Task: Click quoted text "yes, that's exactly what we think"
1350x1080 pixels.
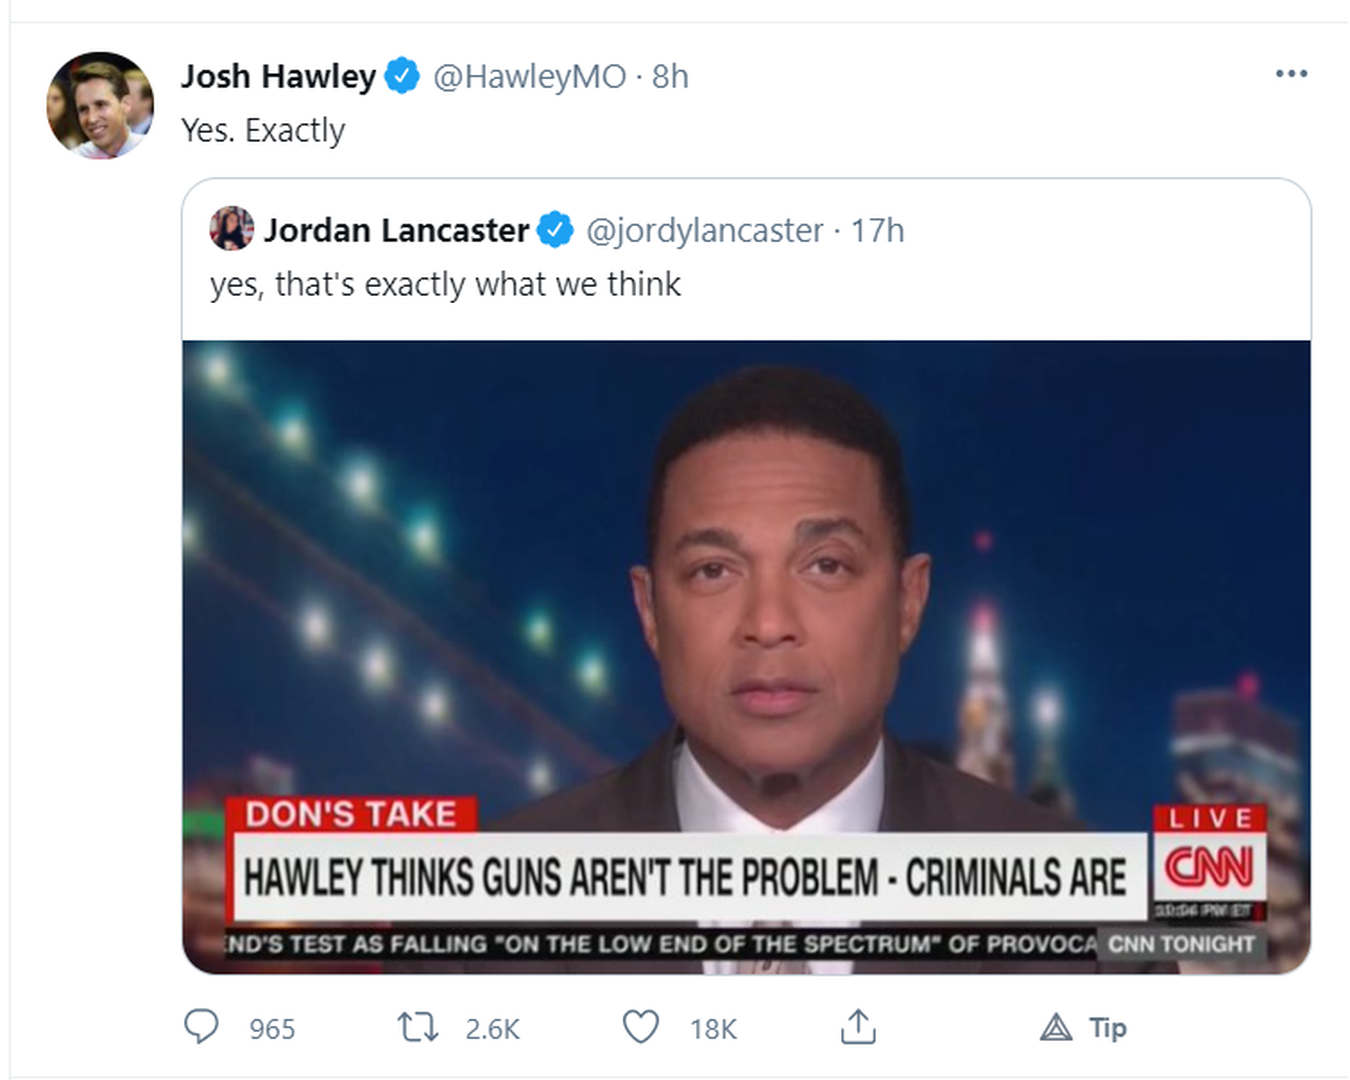Action: click(x=445, y=284)
